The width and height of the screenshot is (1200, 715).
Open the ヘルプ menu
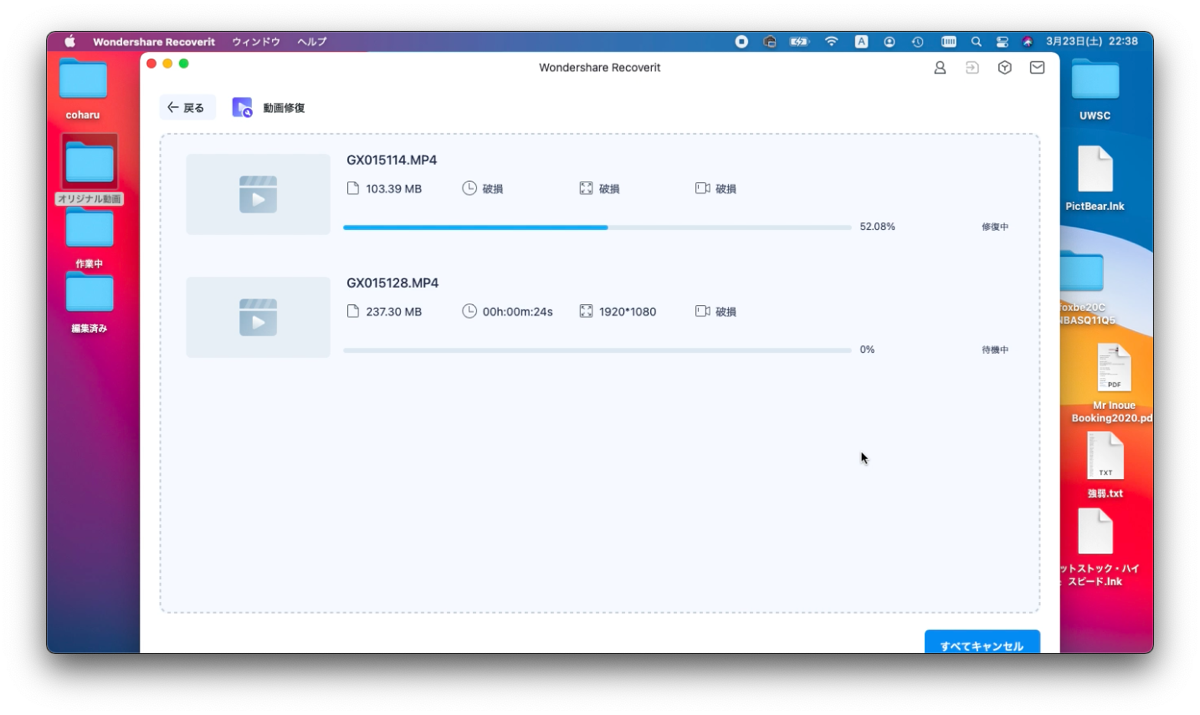[312, 42]
